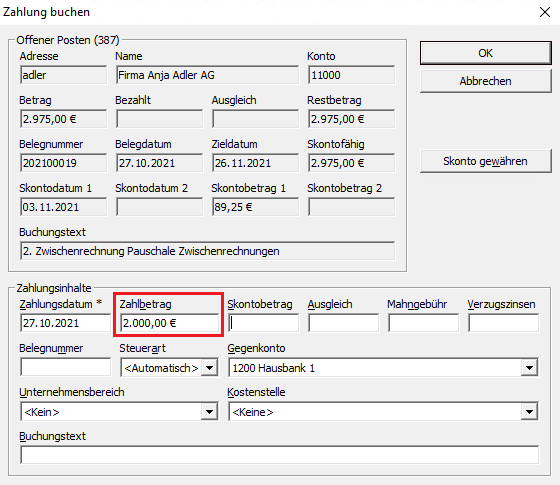
Task: Focus the Verzugszinsen field
Action: [x=504, y=323]
